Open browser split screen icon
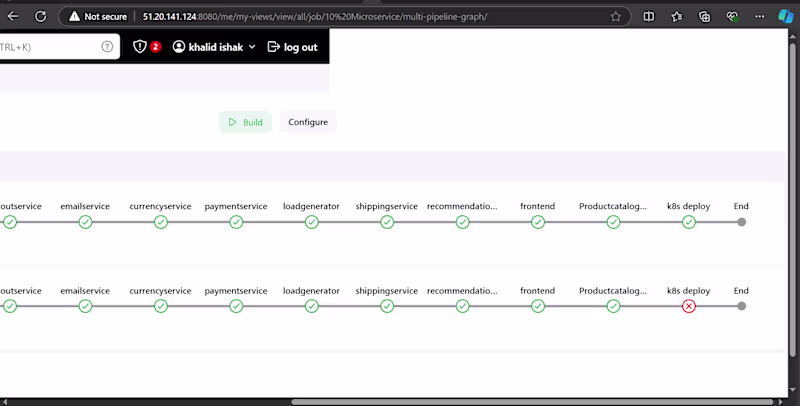Screen dimensions: 800x406 click(x=648, y=16)
